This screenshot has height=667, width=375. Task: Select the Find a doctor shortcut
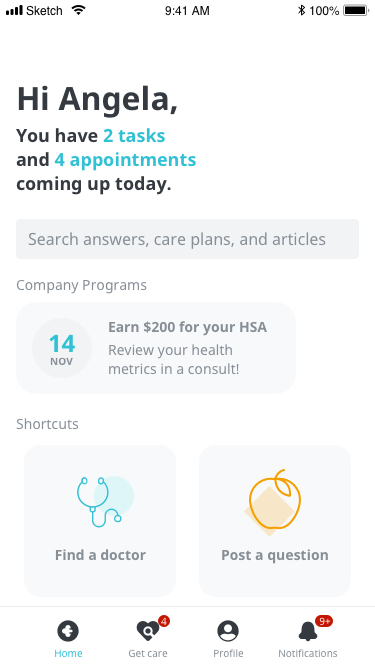point(100,521)
